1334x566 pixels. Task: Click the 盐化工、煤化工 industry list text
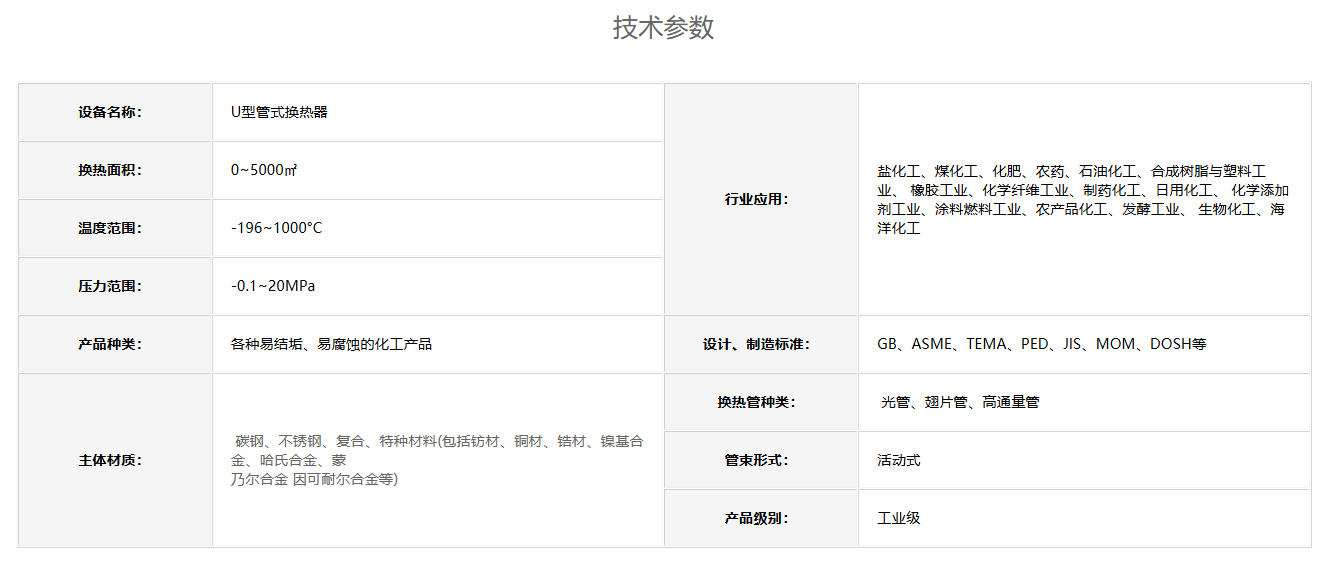point(1082,199)
